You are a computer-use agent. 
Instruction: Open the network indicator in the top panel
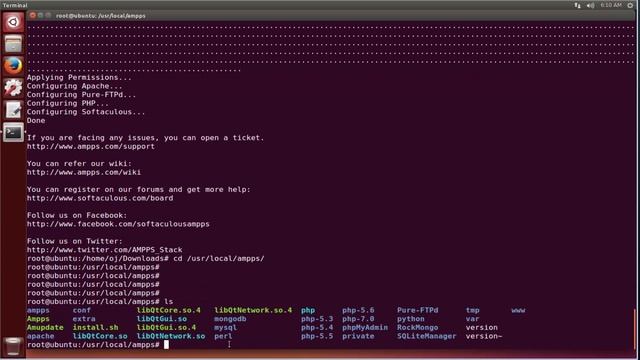(577, 5)
